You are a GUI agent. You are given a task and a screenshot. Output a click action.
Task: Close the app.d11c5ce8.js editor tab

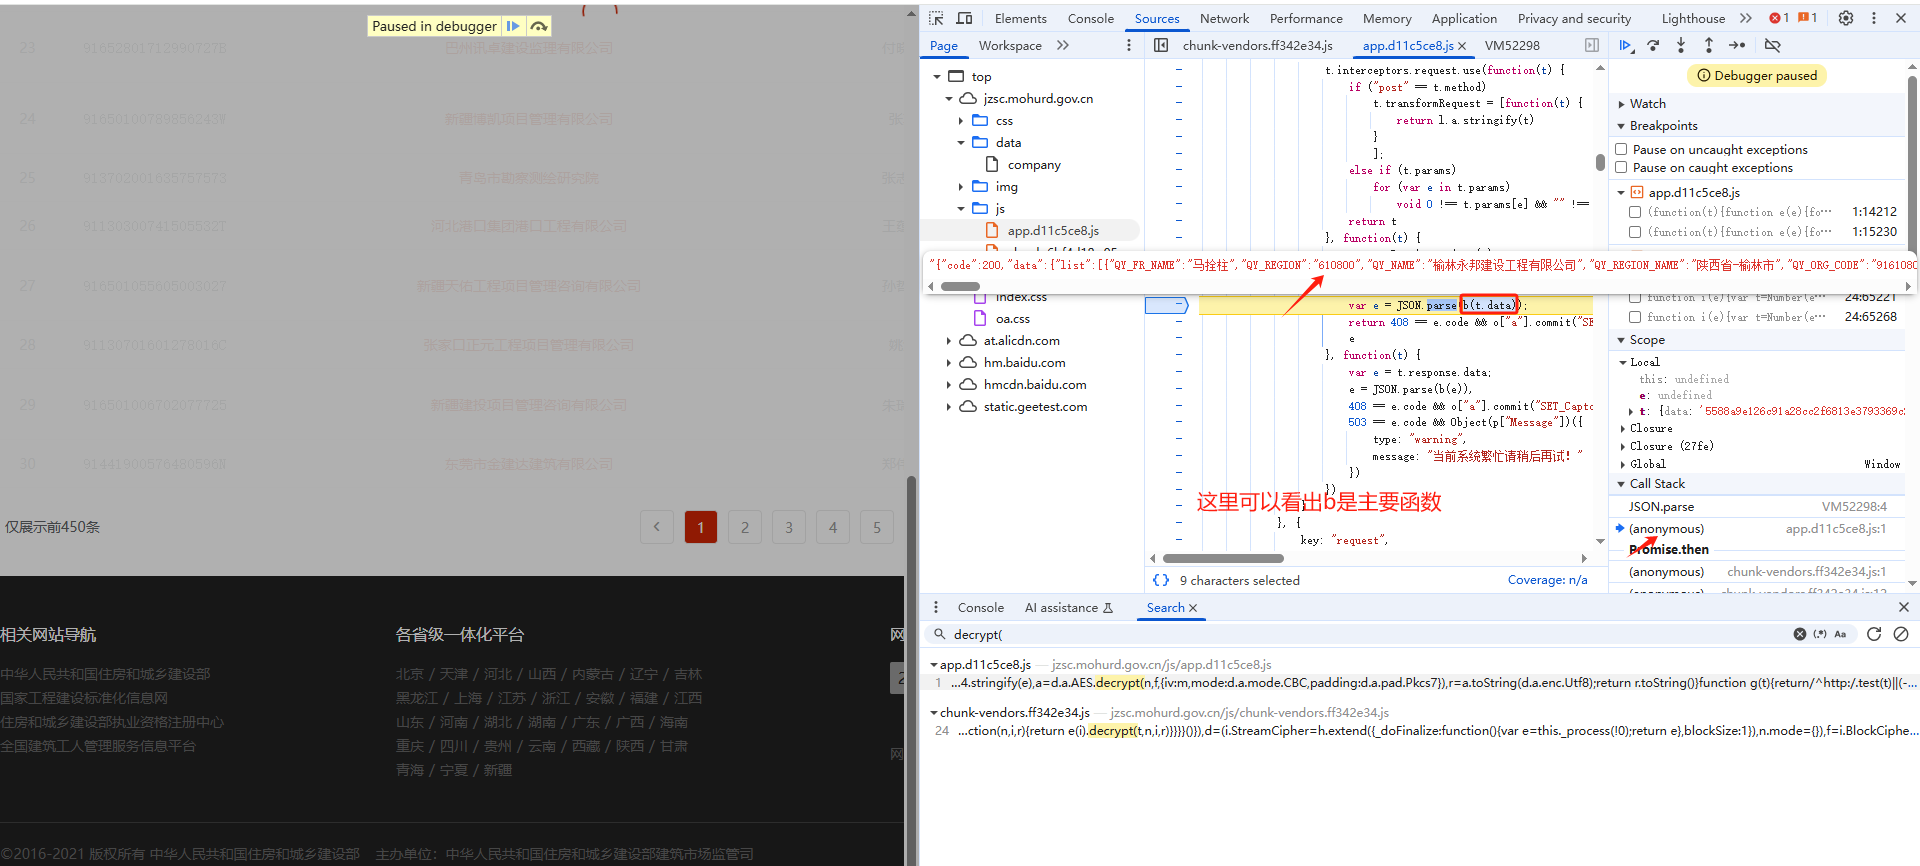(1462, 46)
